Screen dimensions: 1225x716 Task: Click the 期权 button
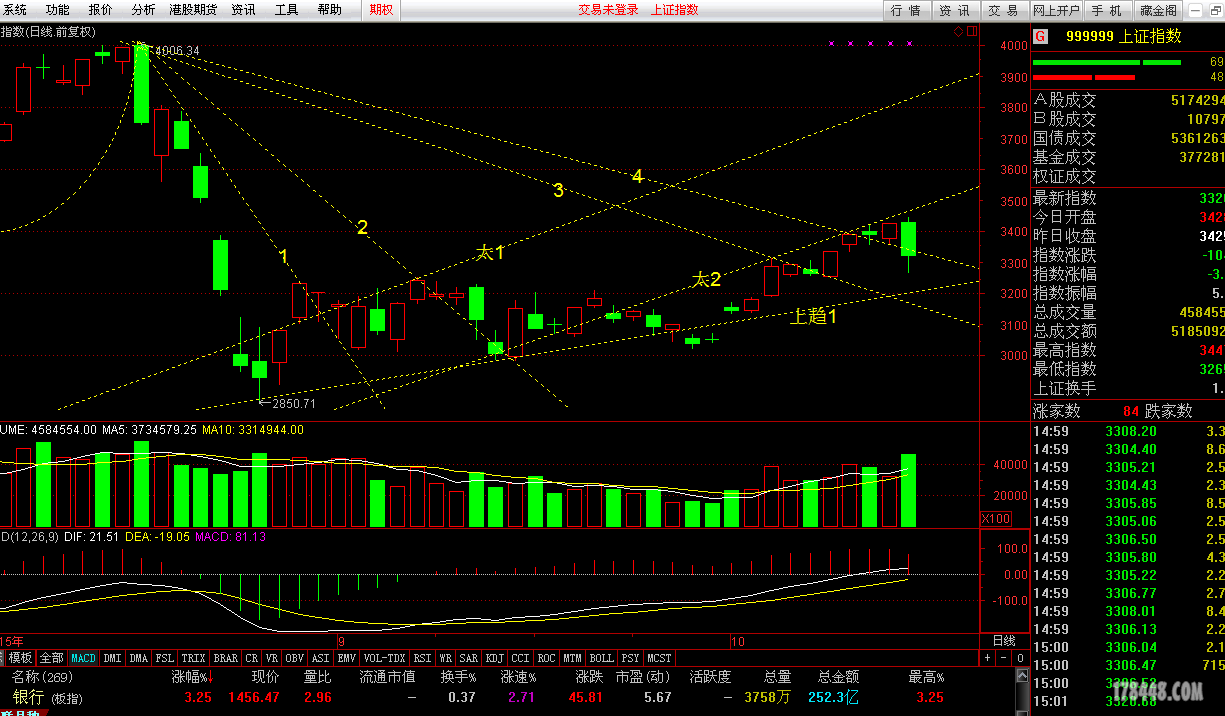pyautogui.click(x=381, y=10)
